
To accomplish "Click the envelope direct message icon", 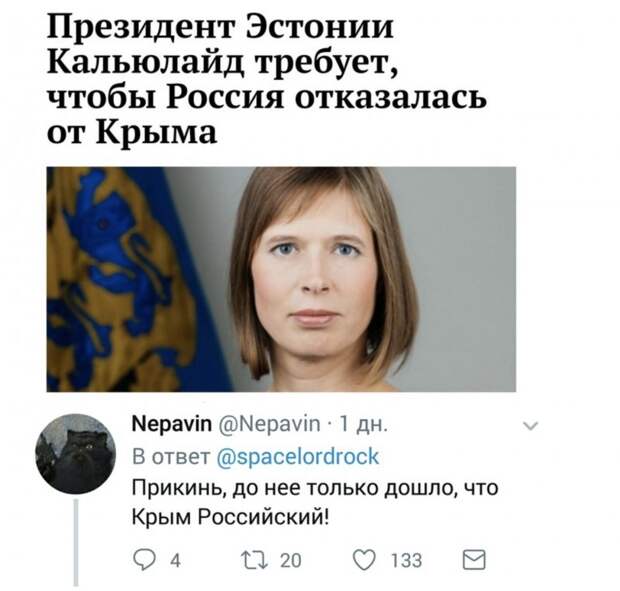I will (x=474, y=560).
